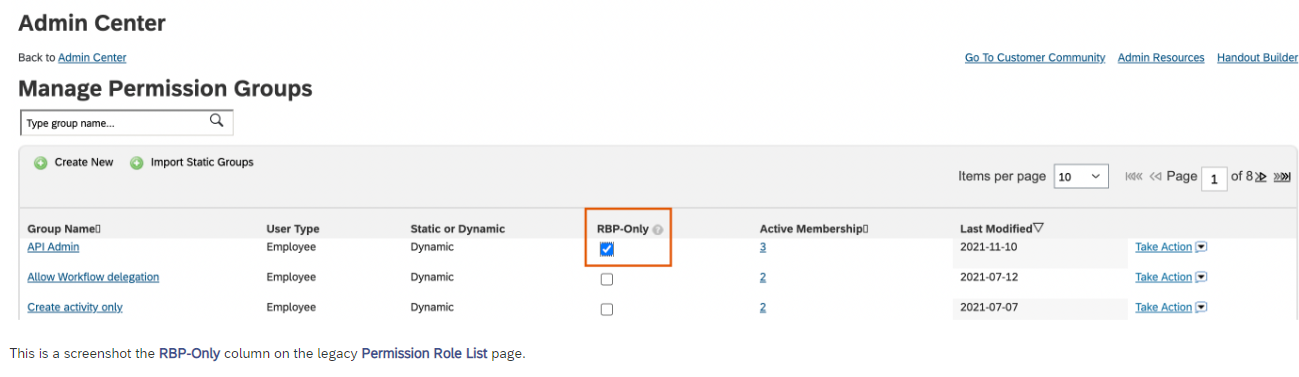Open the Items per page dropdown

point(1080,177)
